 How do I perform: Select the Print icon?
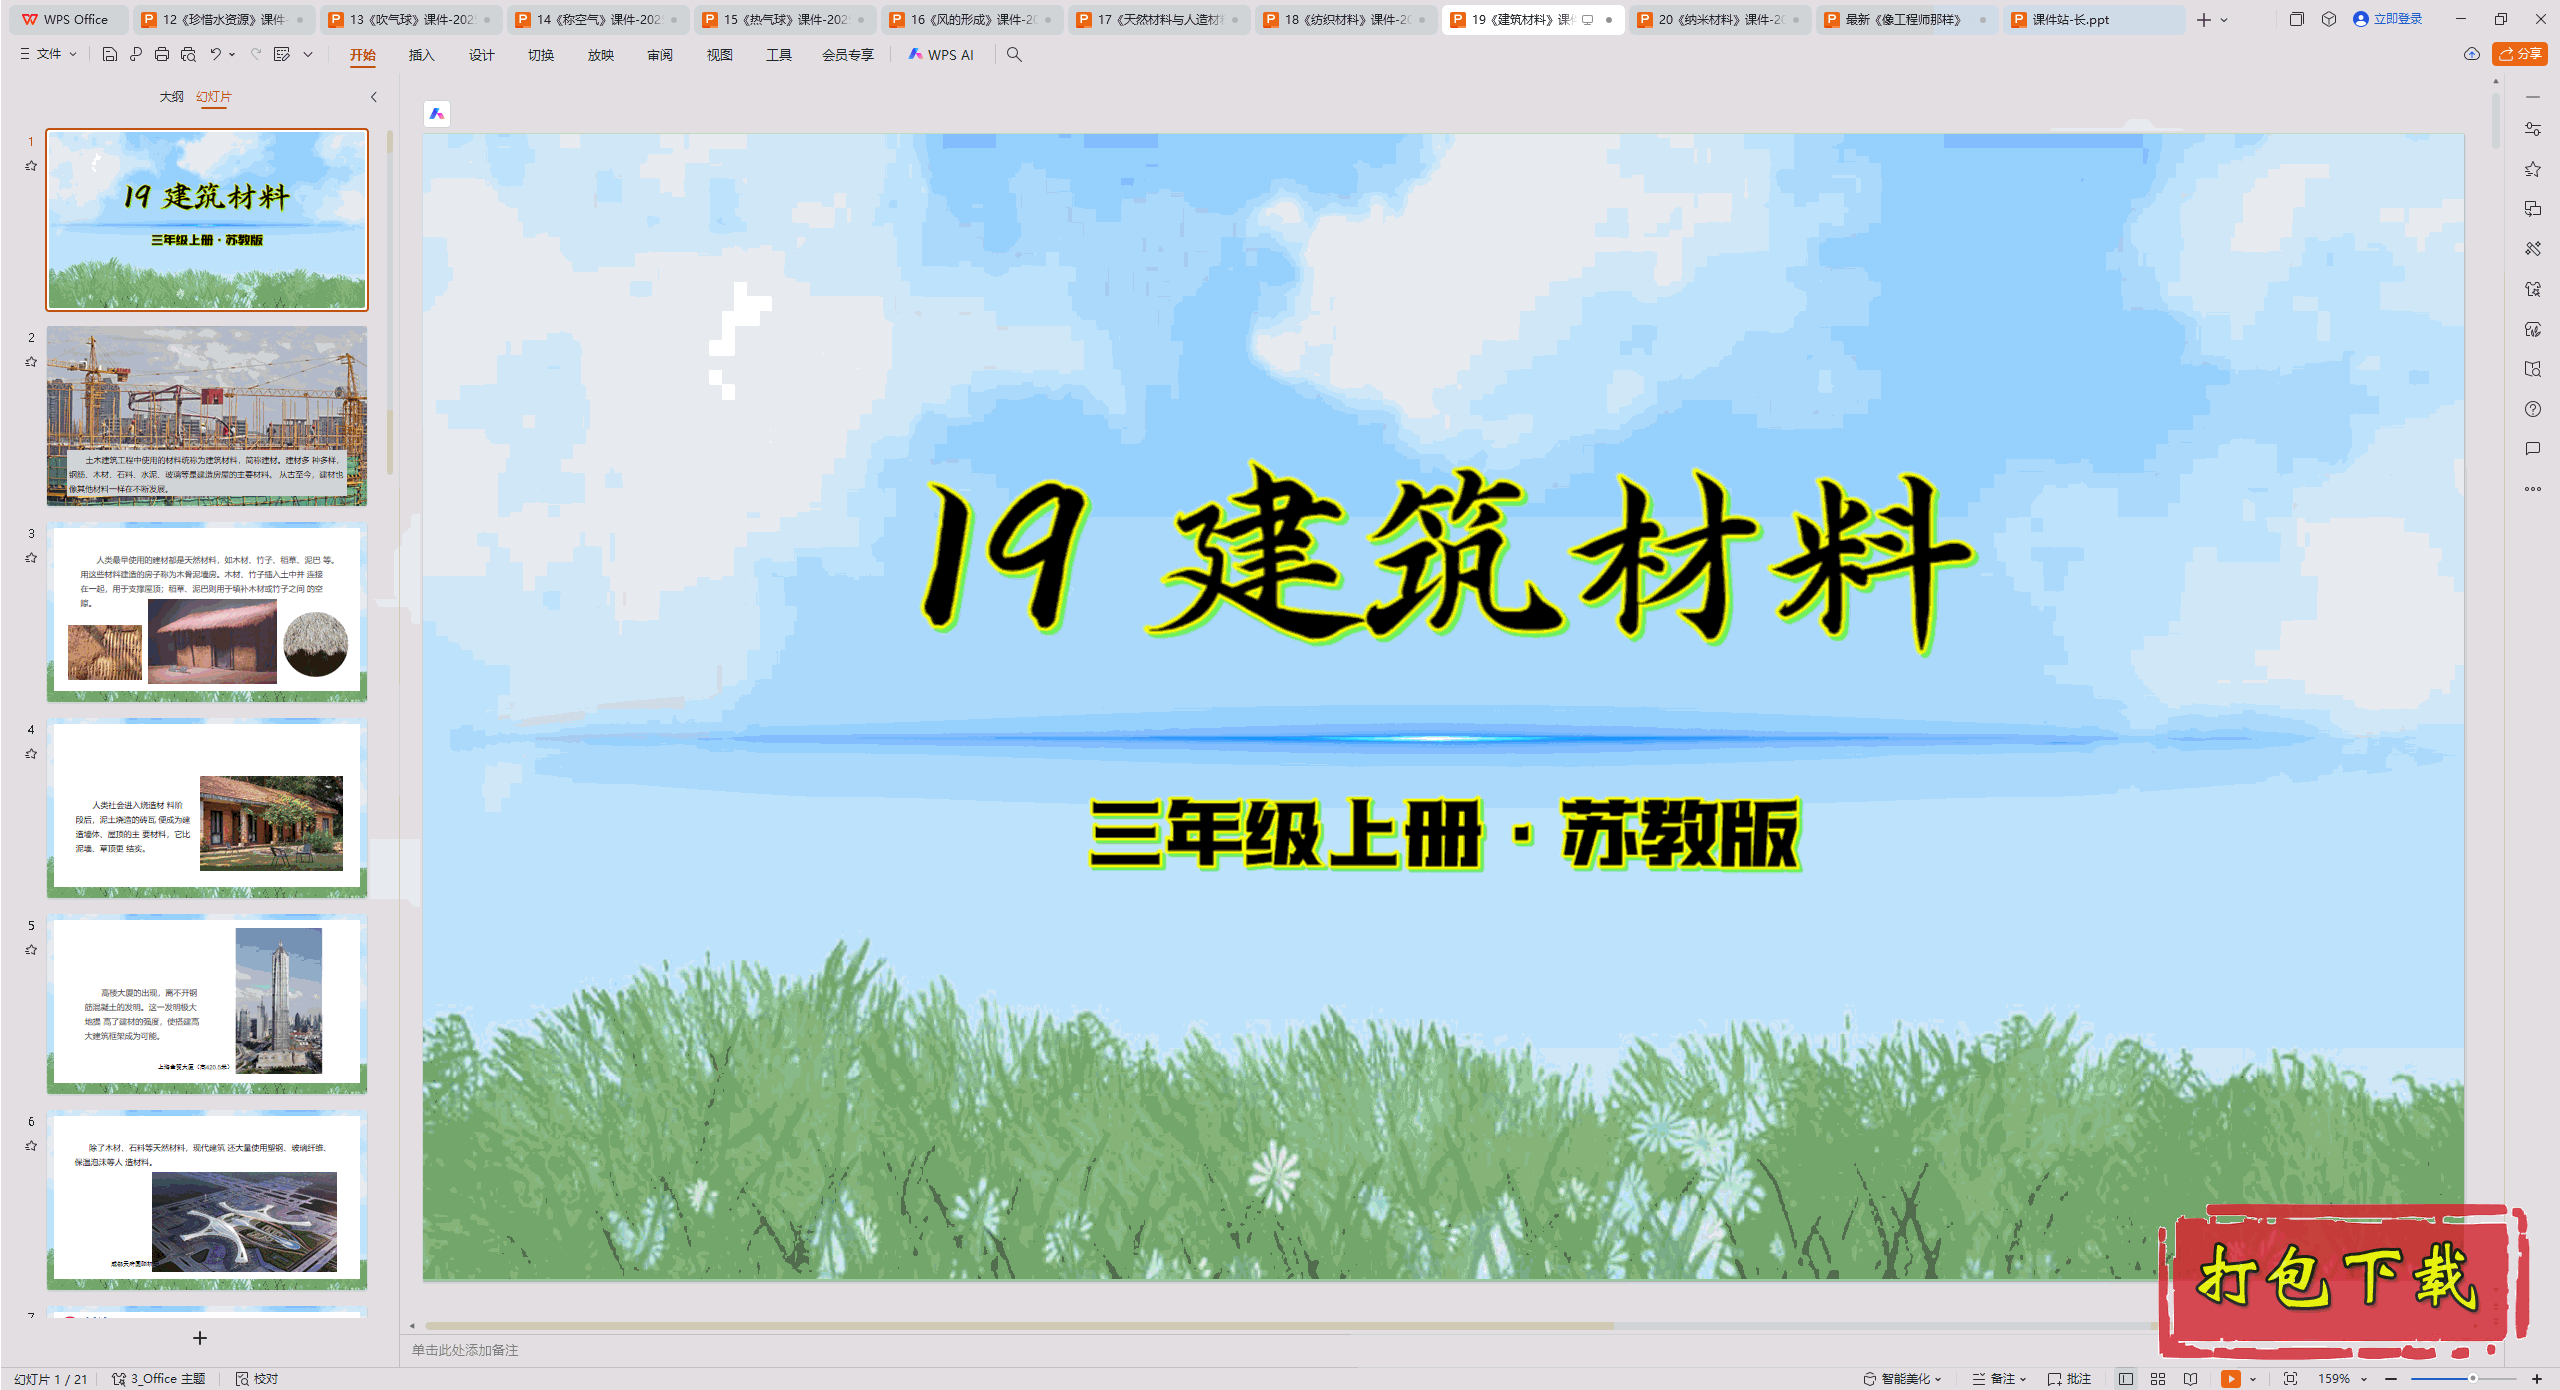(161, 55)
